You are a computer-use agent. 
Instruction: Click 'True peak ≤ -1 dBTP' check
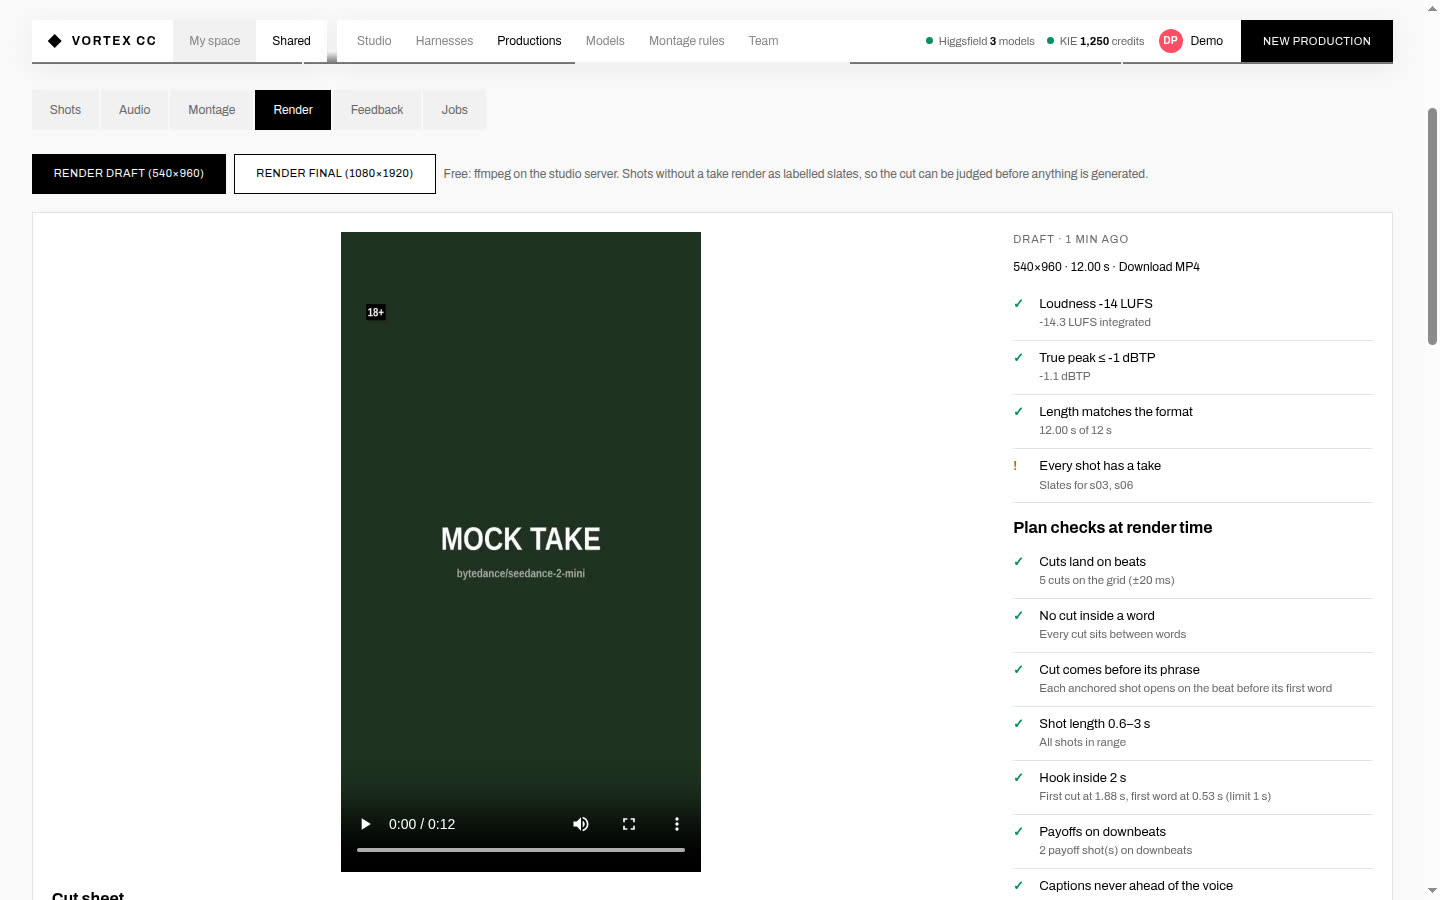pyautogui.click(x=1193, y=367)
